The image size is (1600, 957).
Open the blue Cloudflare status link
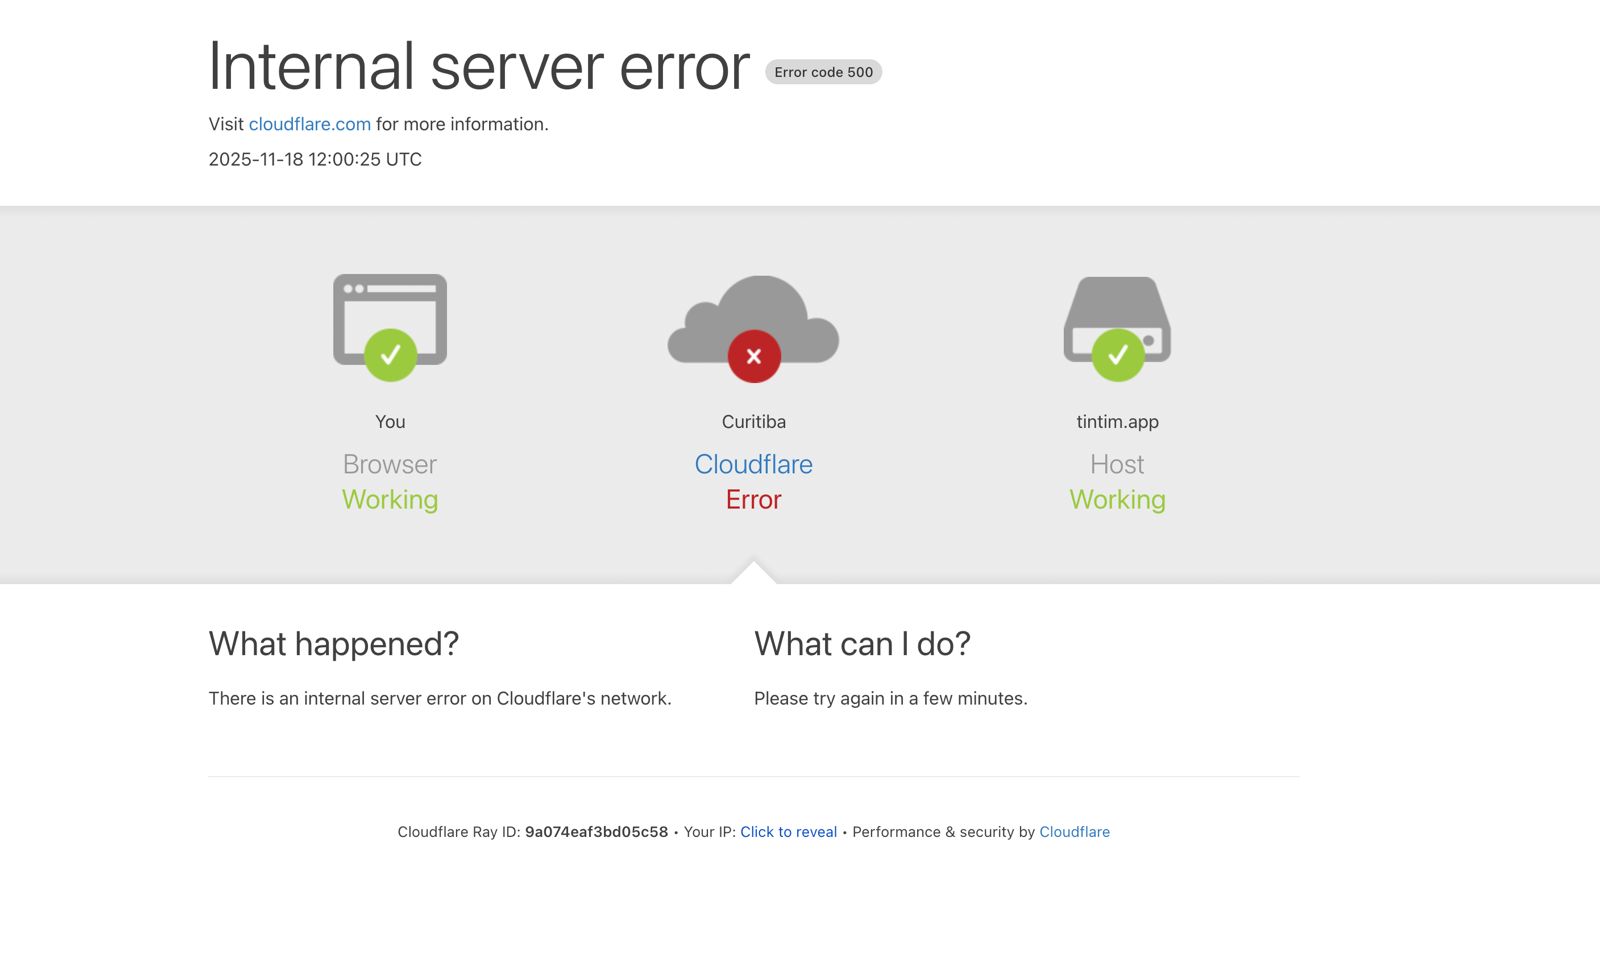click(753, 464)
